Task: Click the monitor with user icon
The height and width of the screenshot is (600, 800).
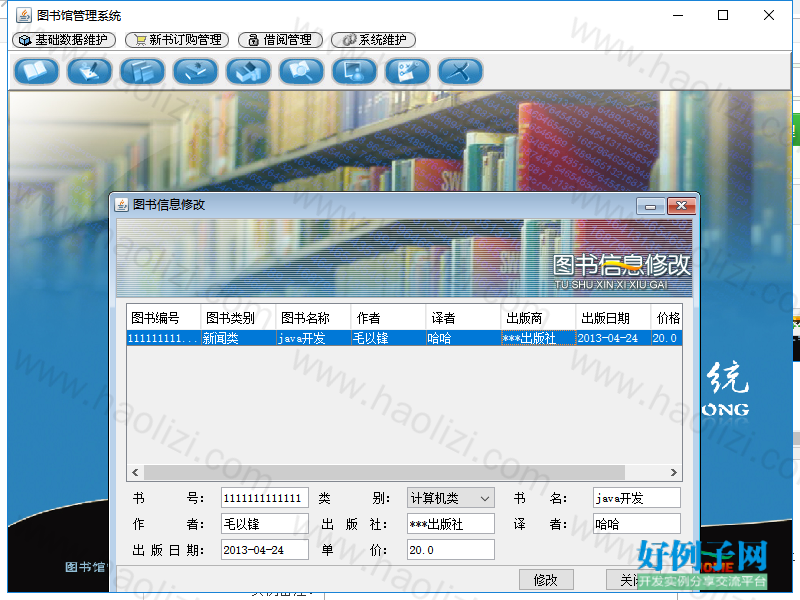Action: coord(355,71)
